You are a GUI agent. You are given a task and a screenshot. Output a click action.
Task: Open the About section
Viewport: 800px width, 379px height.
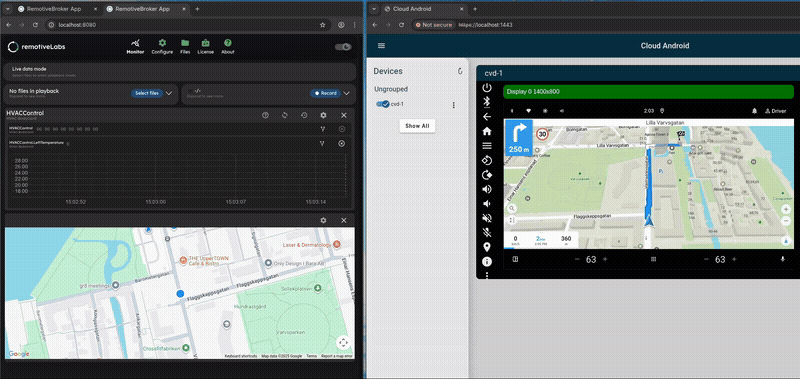point(228,46)
